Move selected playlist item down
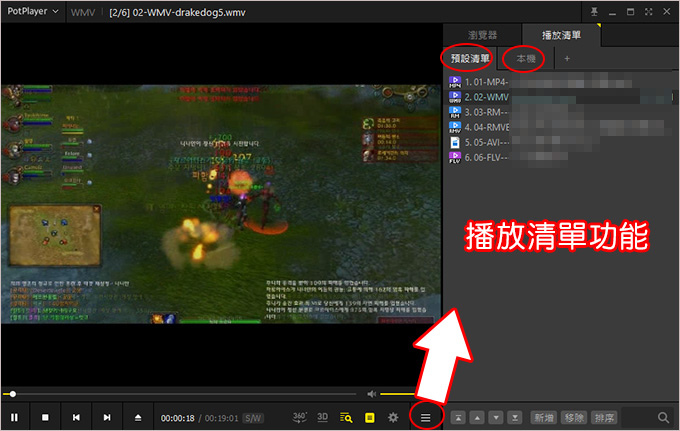 [496, 418]
